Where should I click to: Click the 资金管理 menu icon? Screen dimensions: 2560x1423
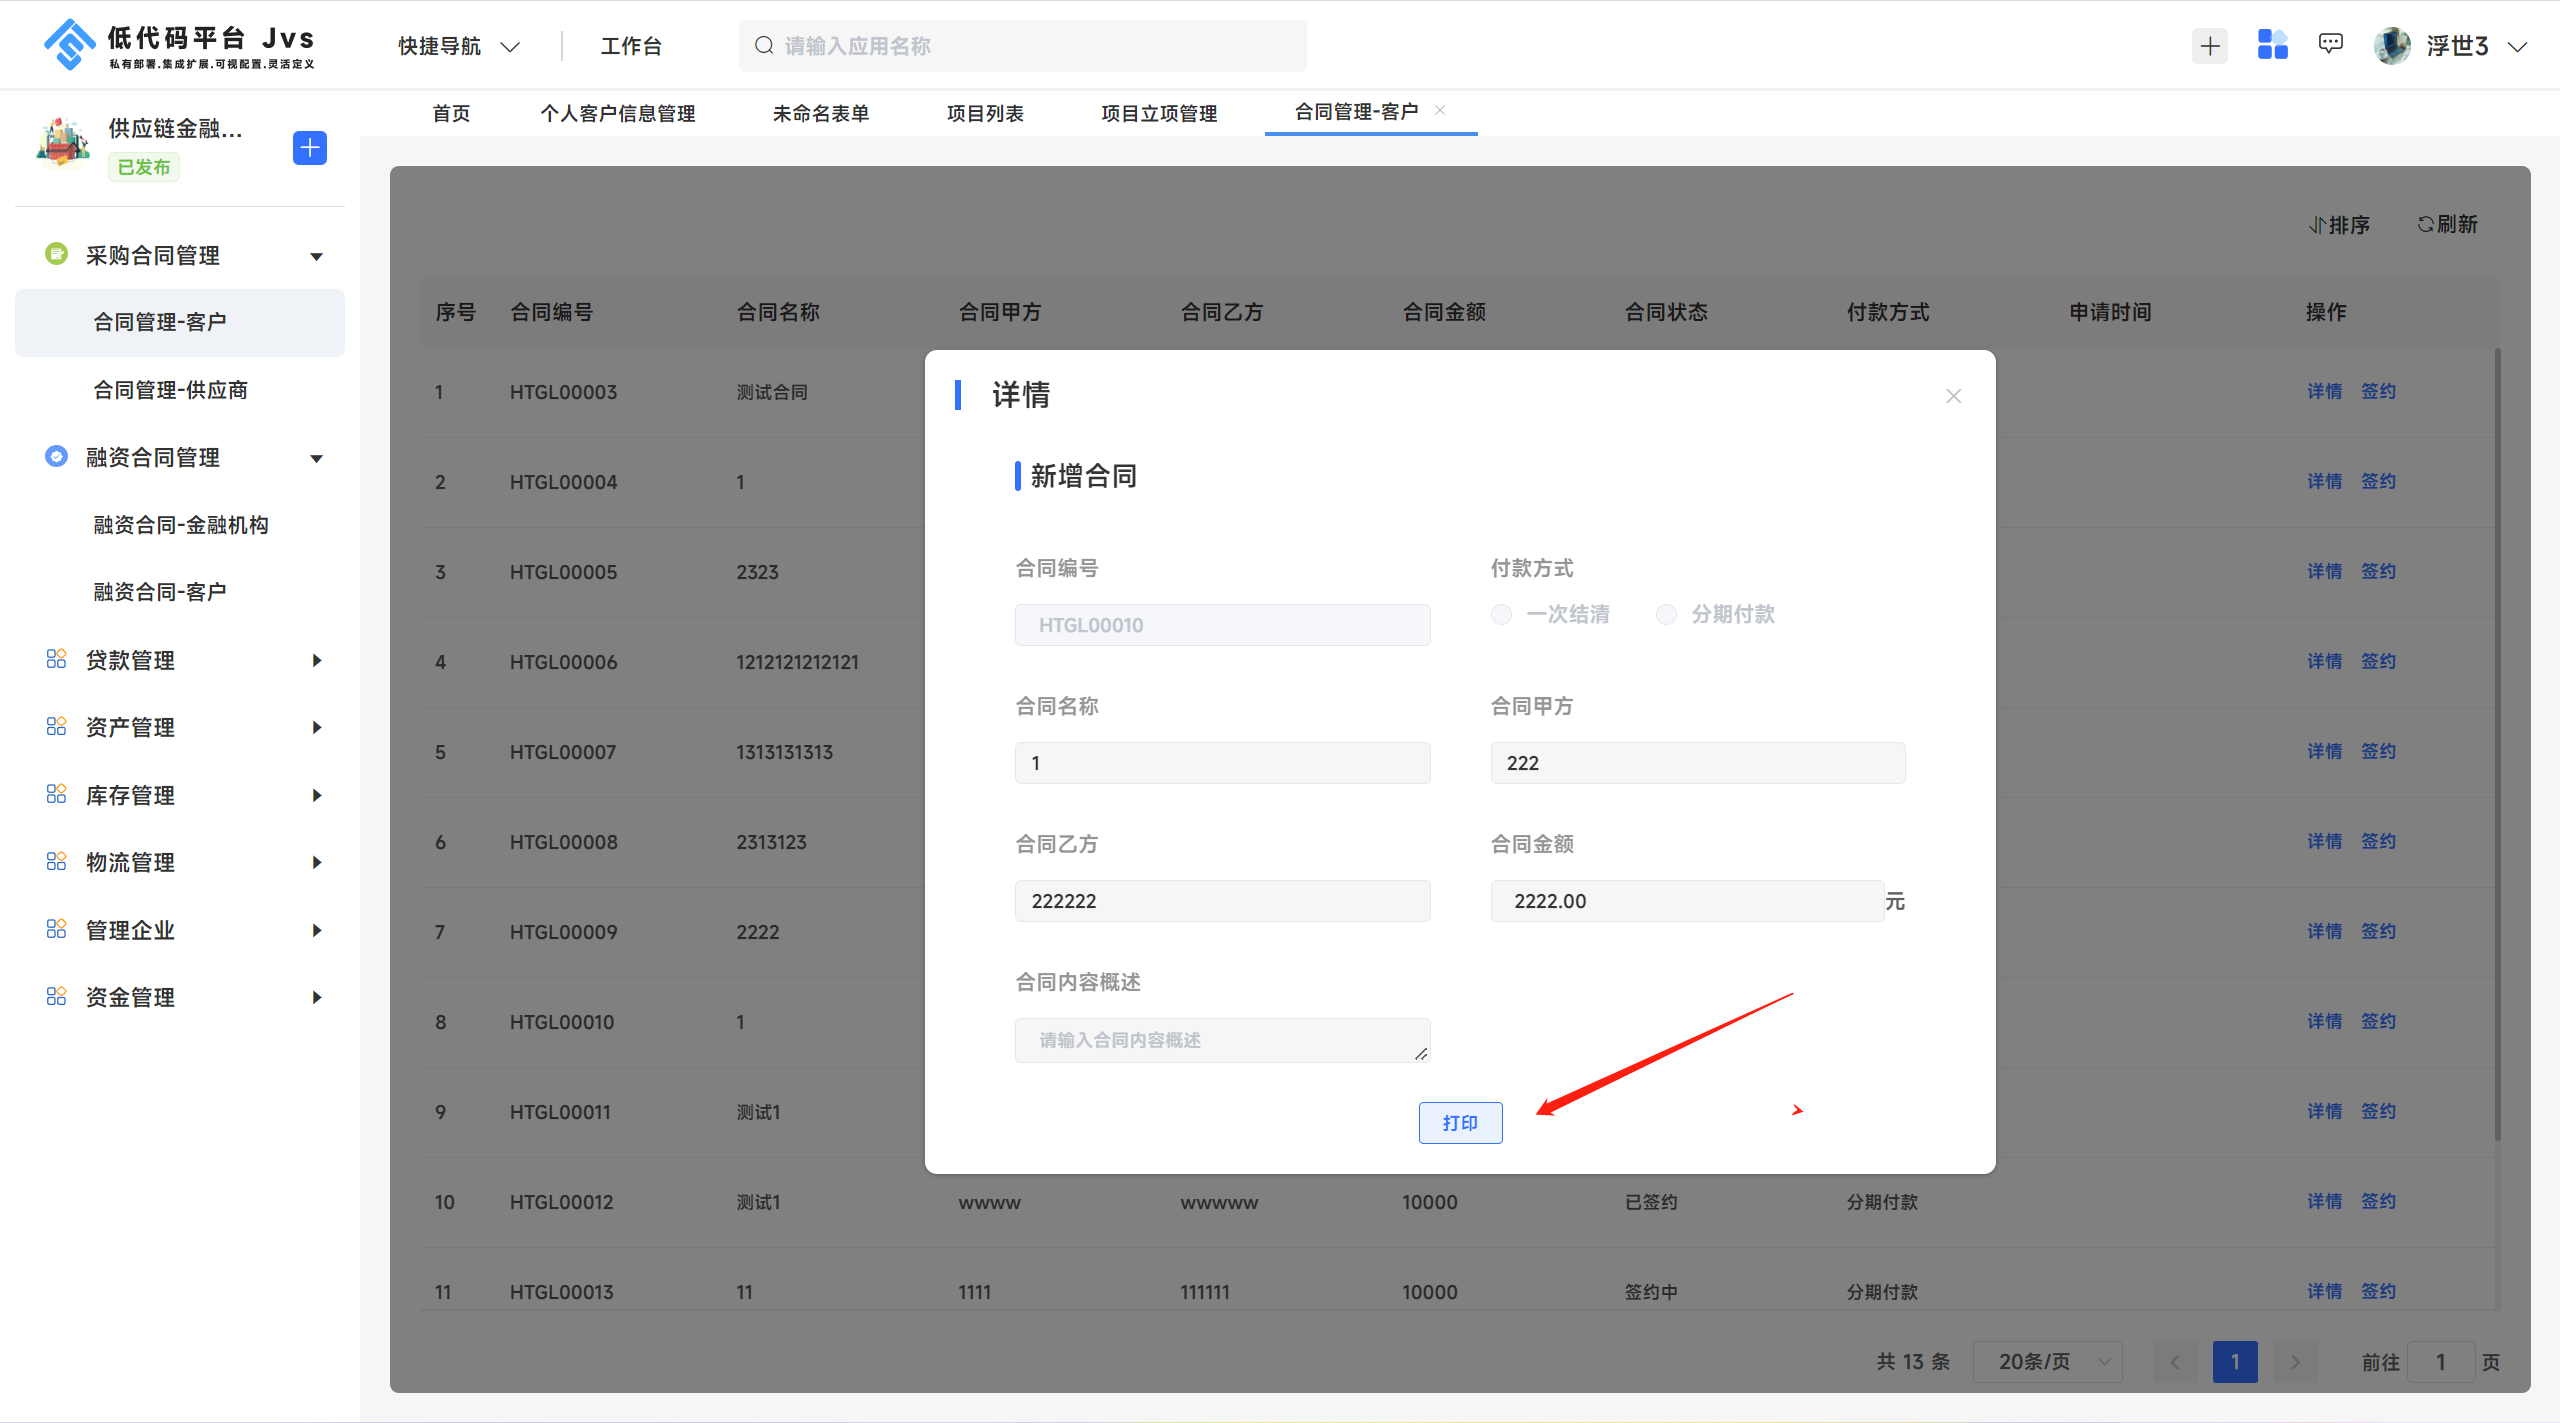57,996
